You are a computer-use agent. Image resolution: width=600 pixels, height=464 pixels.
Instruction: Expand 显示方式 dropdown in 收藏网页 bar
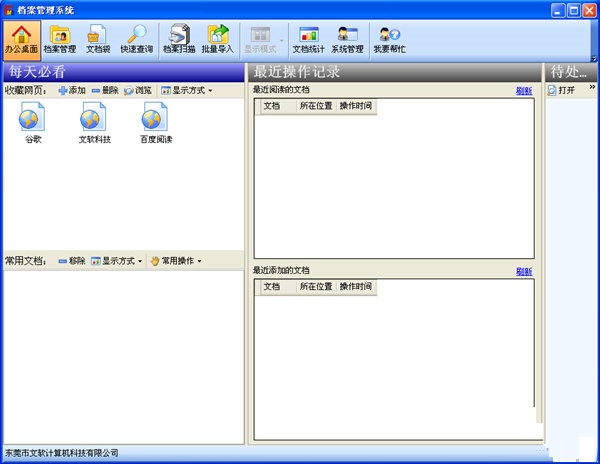[187, 91]
